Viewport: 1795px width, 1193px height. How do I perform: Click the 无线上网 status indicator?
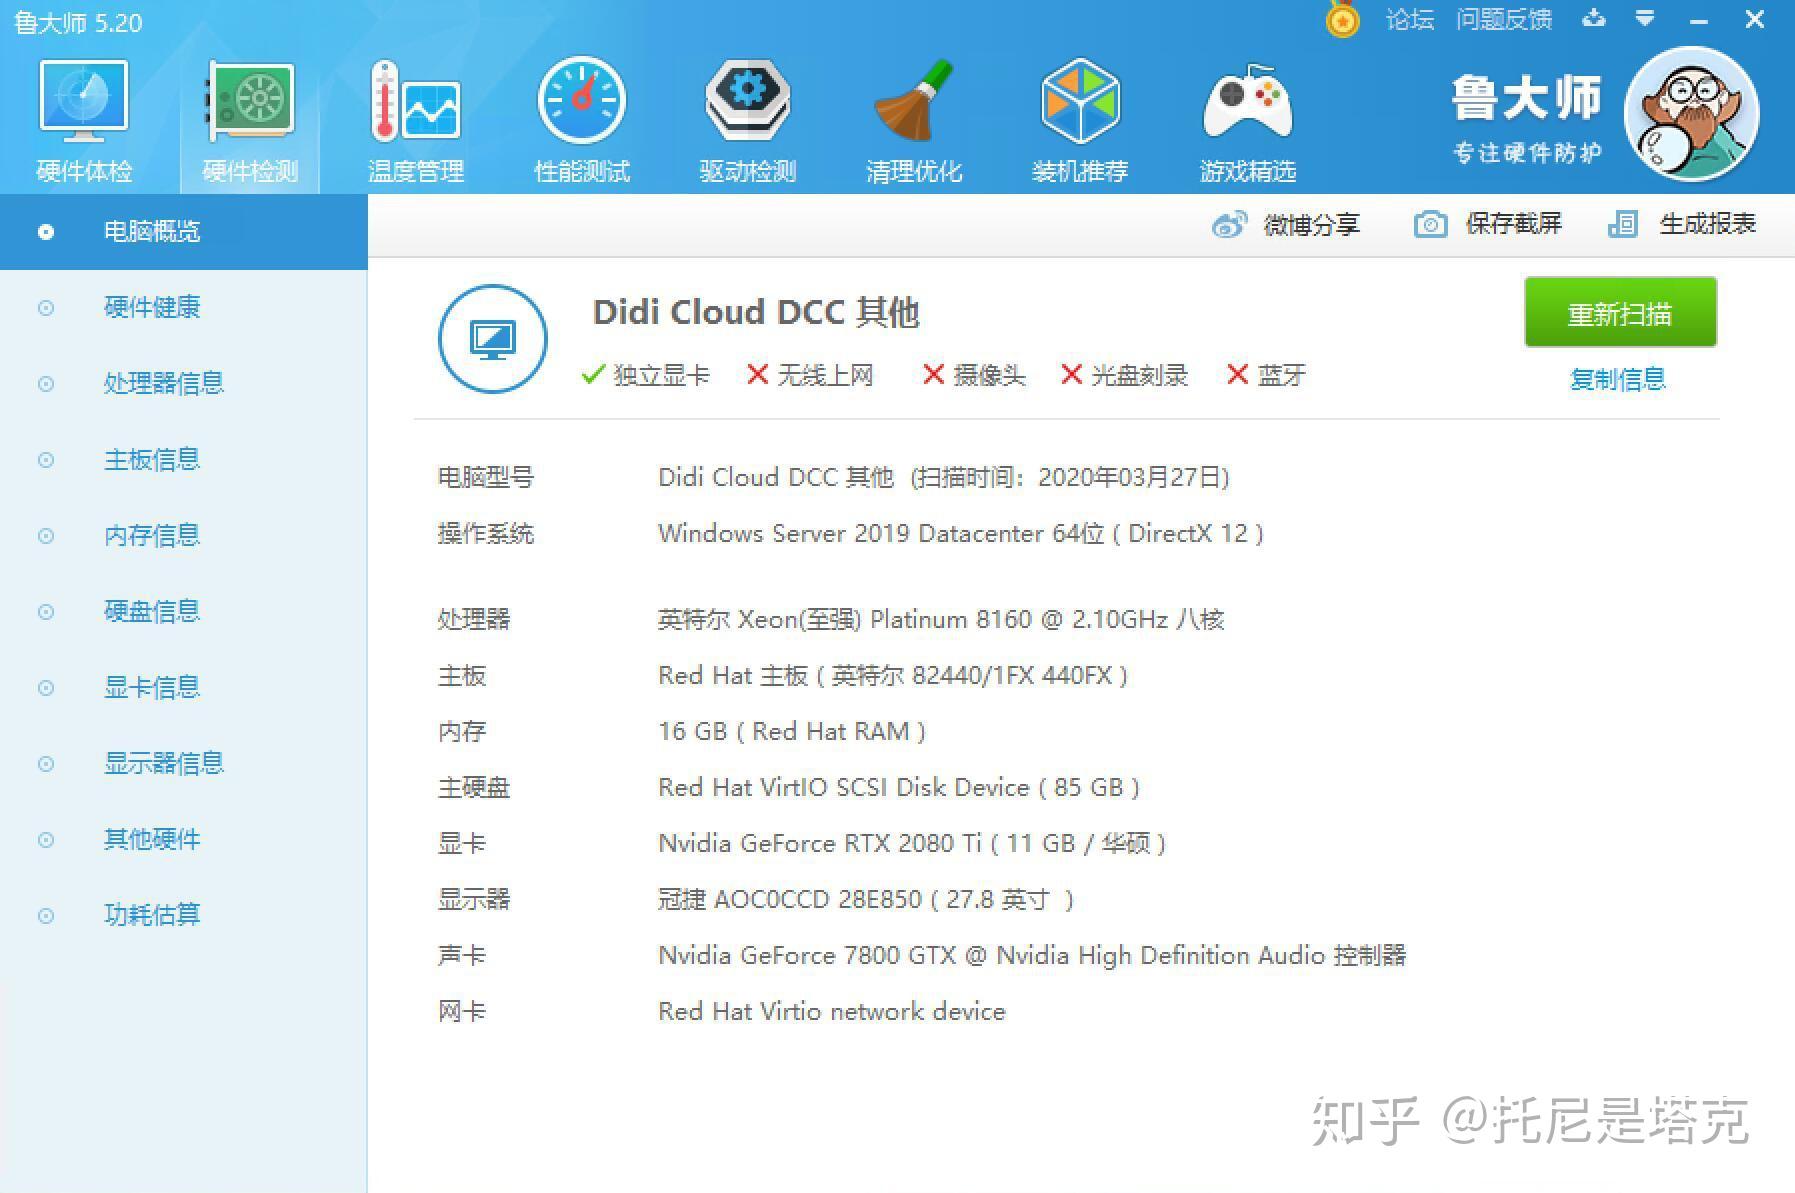810,375
